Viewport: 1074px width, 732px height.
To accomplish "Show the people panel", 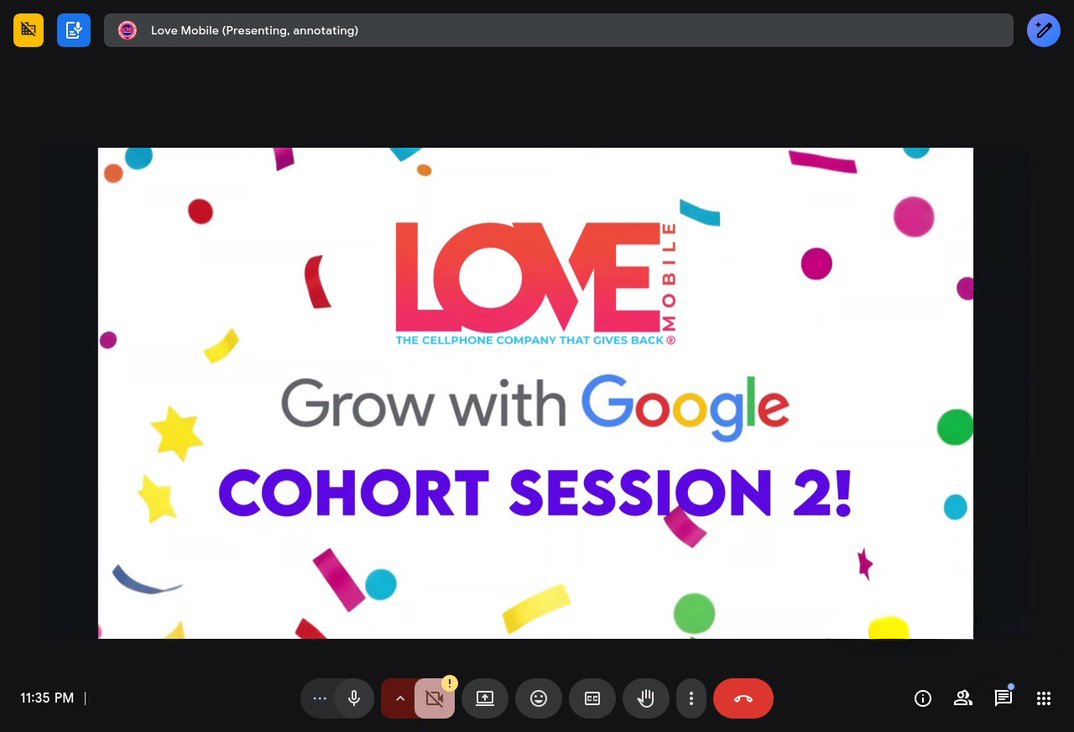I will (x=963, y=698).
